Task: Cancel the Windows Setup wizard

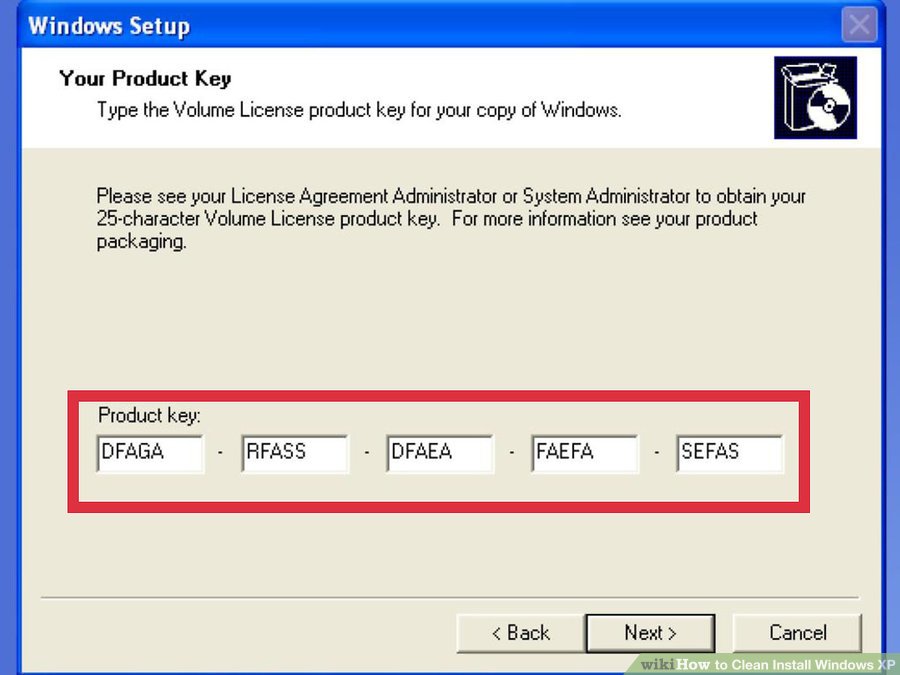Action: click(797, 633)
